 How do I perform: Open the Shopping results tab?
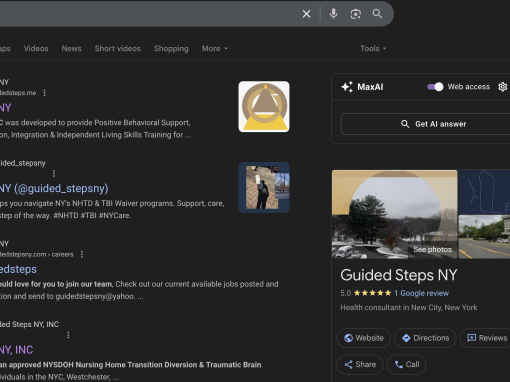[171, 49]
